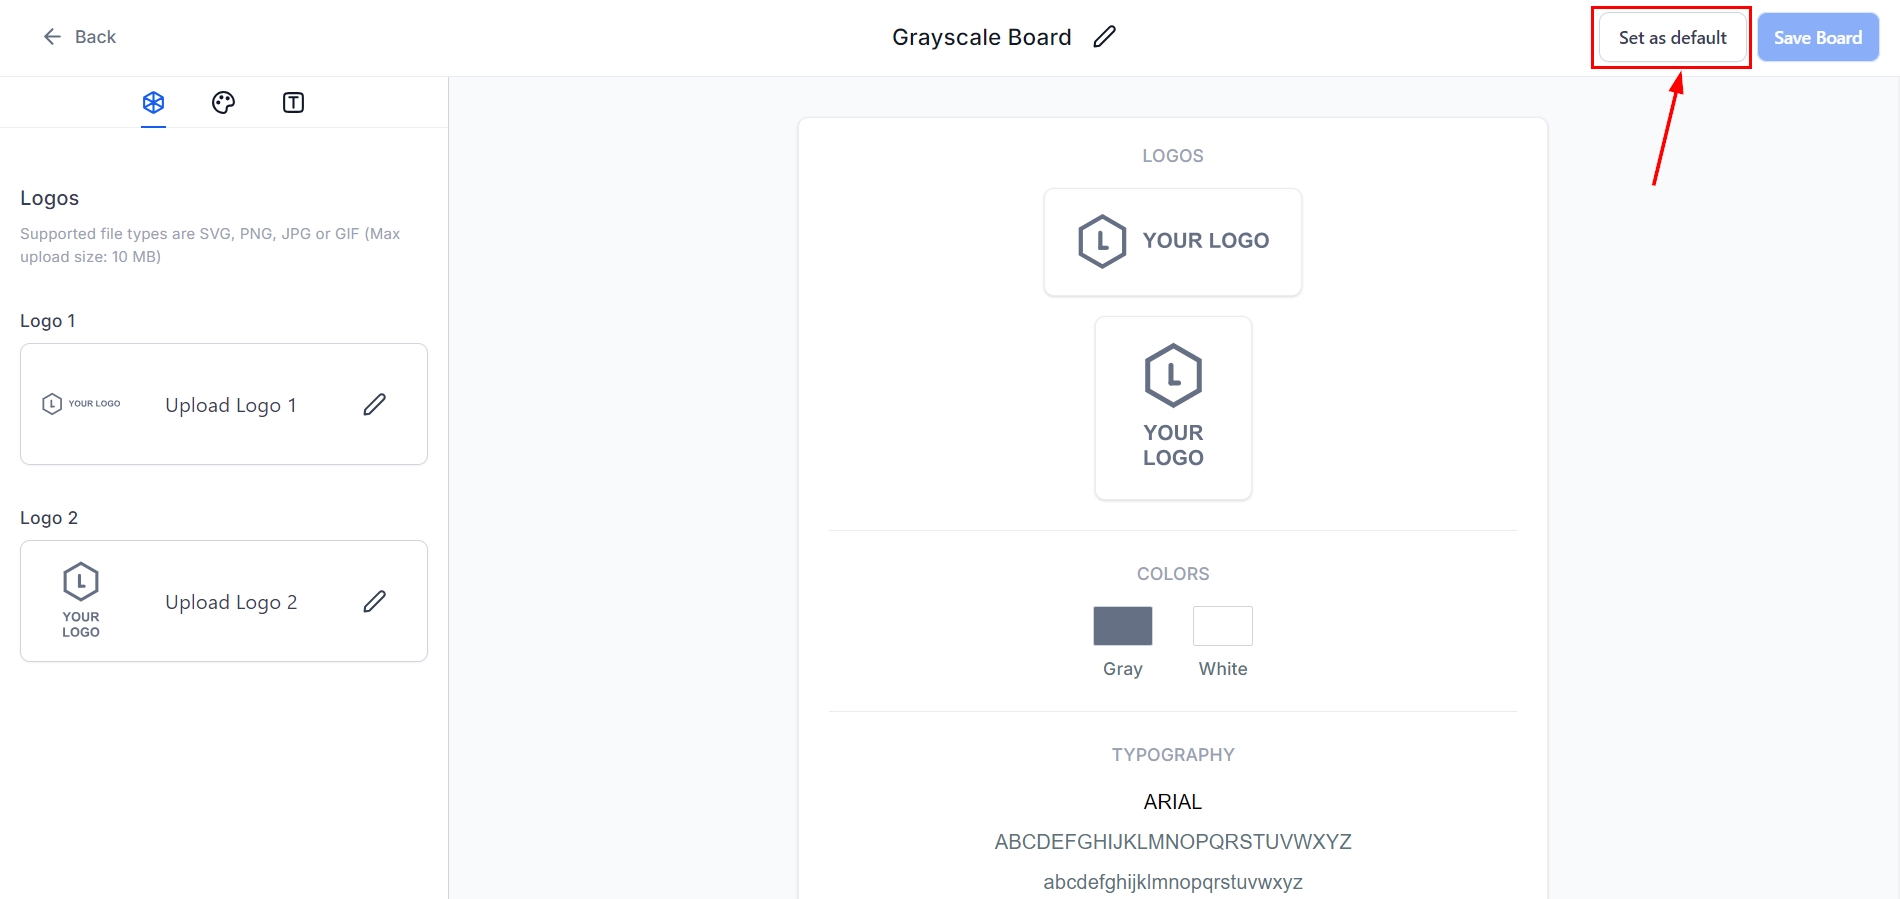Click the TYPOGRAPHY section heading
This screenshot has height=899, width=1900.
pos(1173,755)
